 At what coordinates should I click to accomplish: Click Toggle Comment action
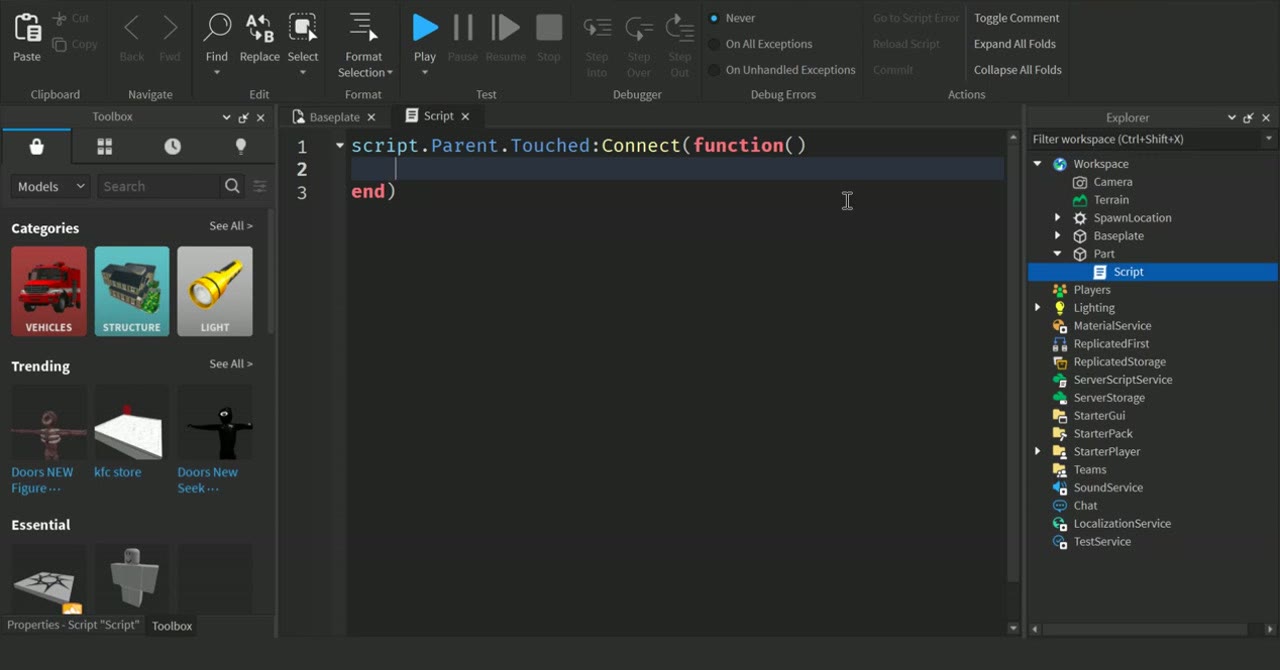pos(1016,18)
